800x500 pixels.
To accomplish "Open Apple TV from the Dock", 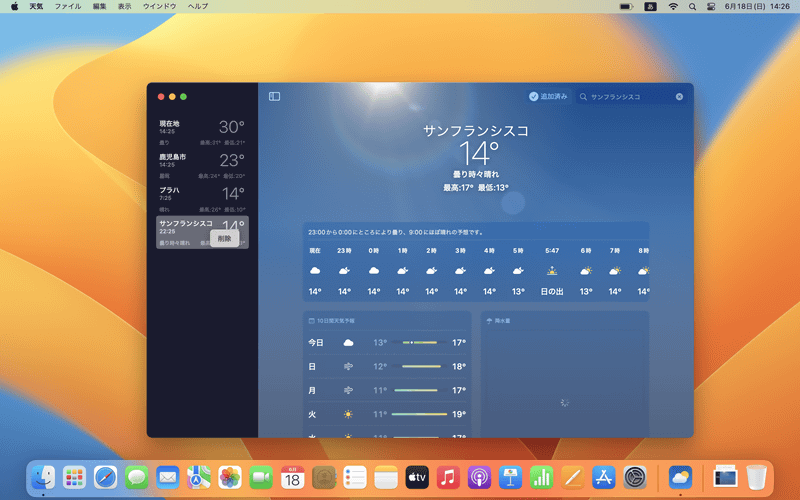I will pos(417,478).
